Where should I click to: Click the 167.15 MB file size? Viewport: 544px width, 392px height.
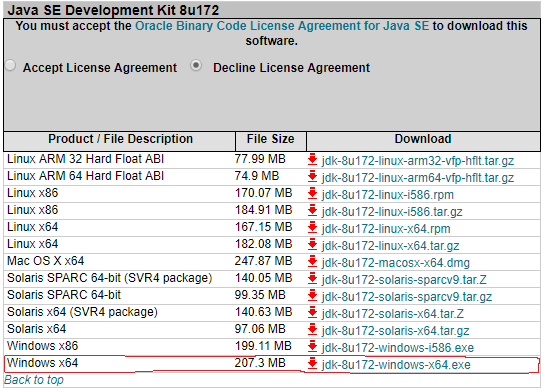click(263, 227)
